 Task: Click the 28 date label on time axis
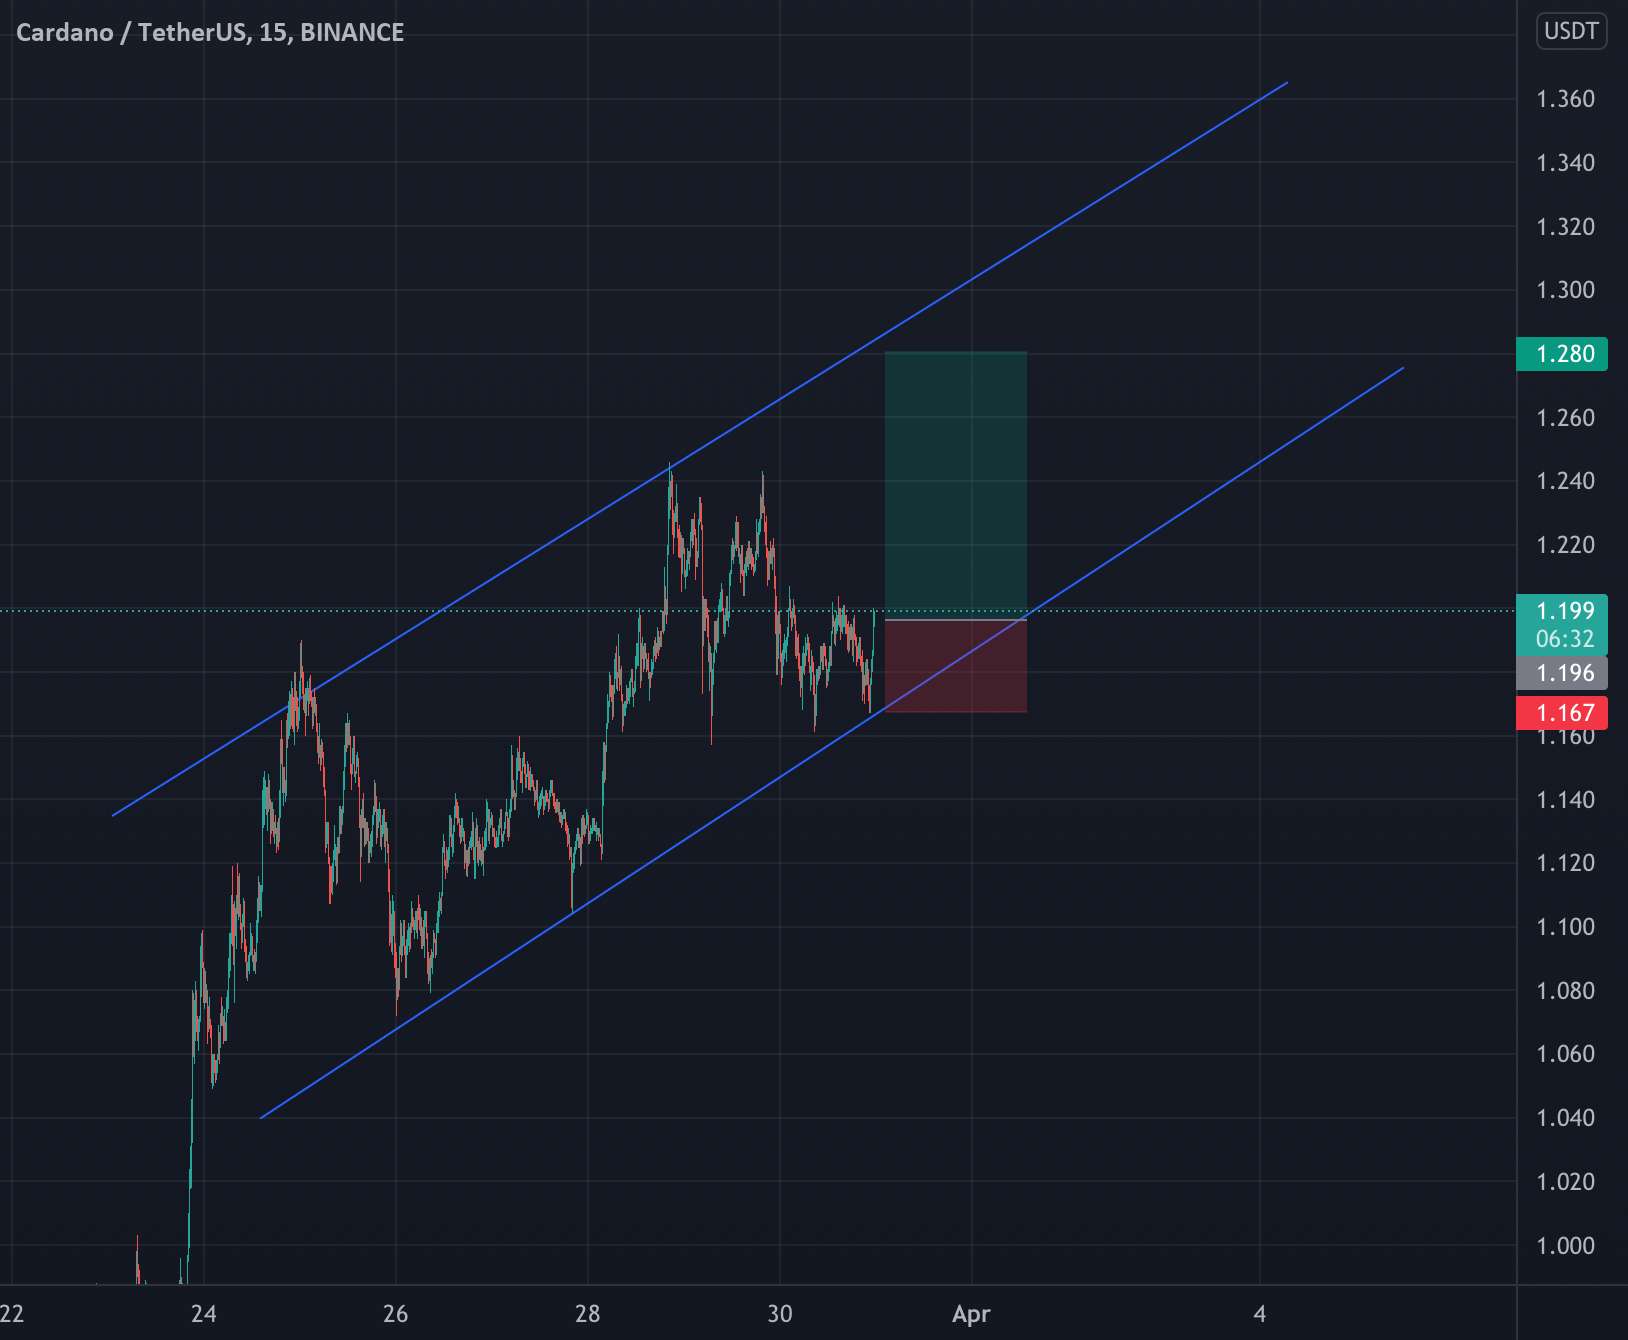[x=588, y=1314]
